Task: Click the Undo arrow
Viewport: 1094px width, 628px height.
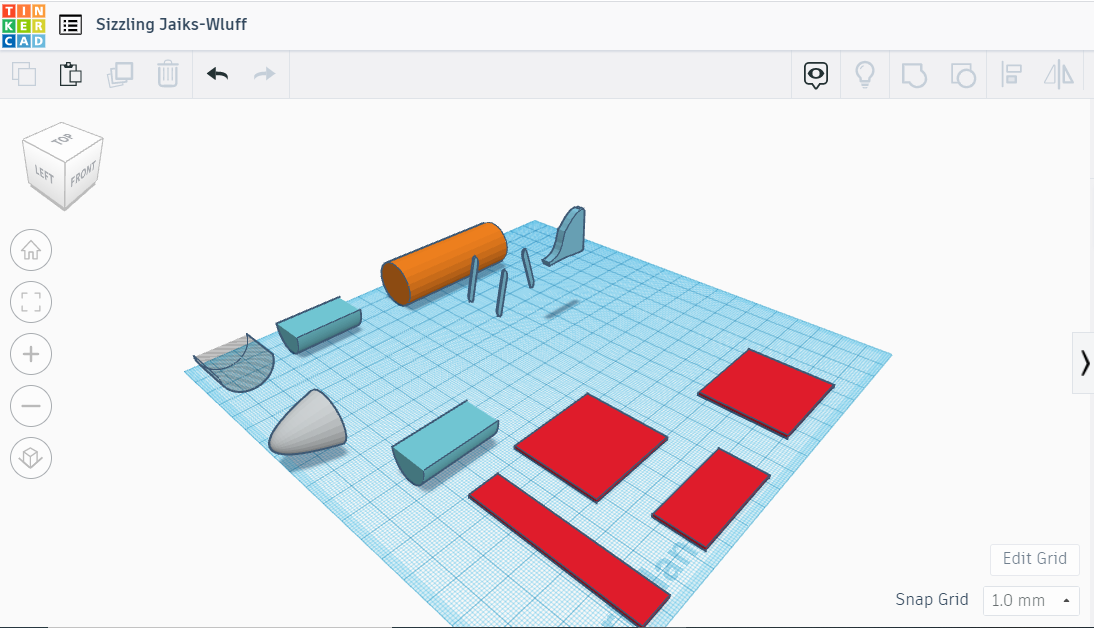Action: click(217, 74)
